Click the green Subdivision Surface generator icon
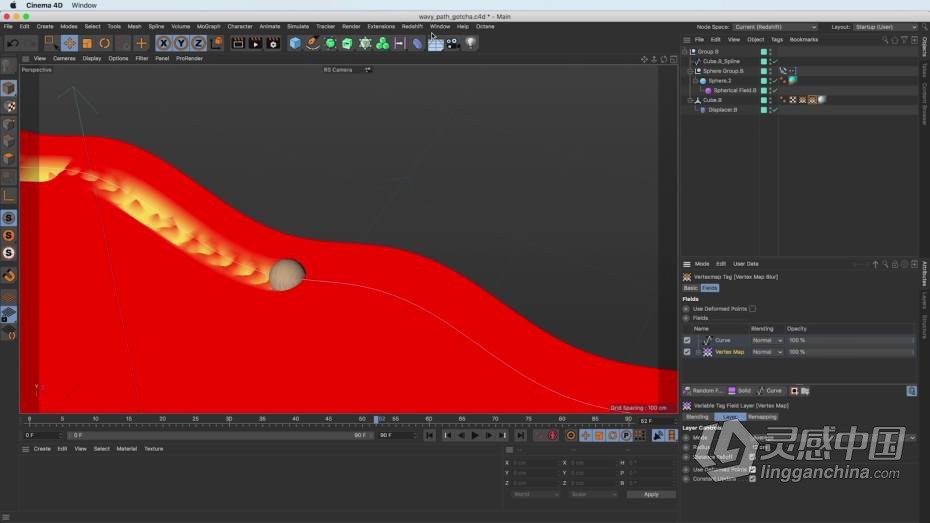The height and width of the screenshot is (523, 930). click(330, 43)
